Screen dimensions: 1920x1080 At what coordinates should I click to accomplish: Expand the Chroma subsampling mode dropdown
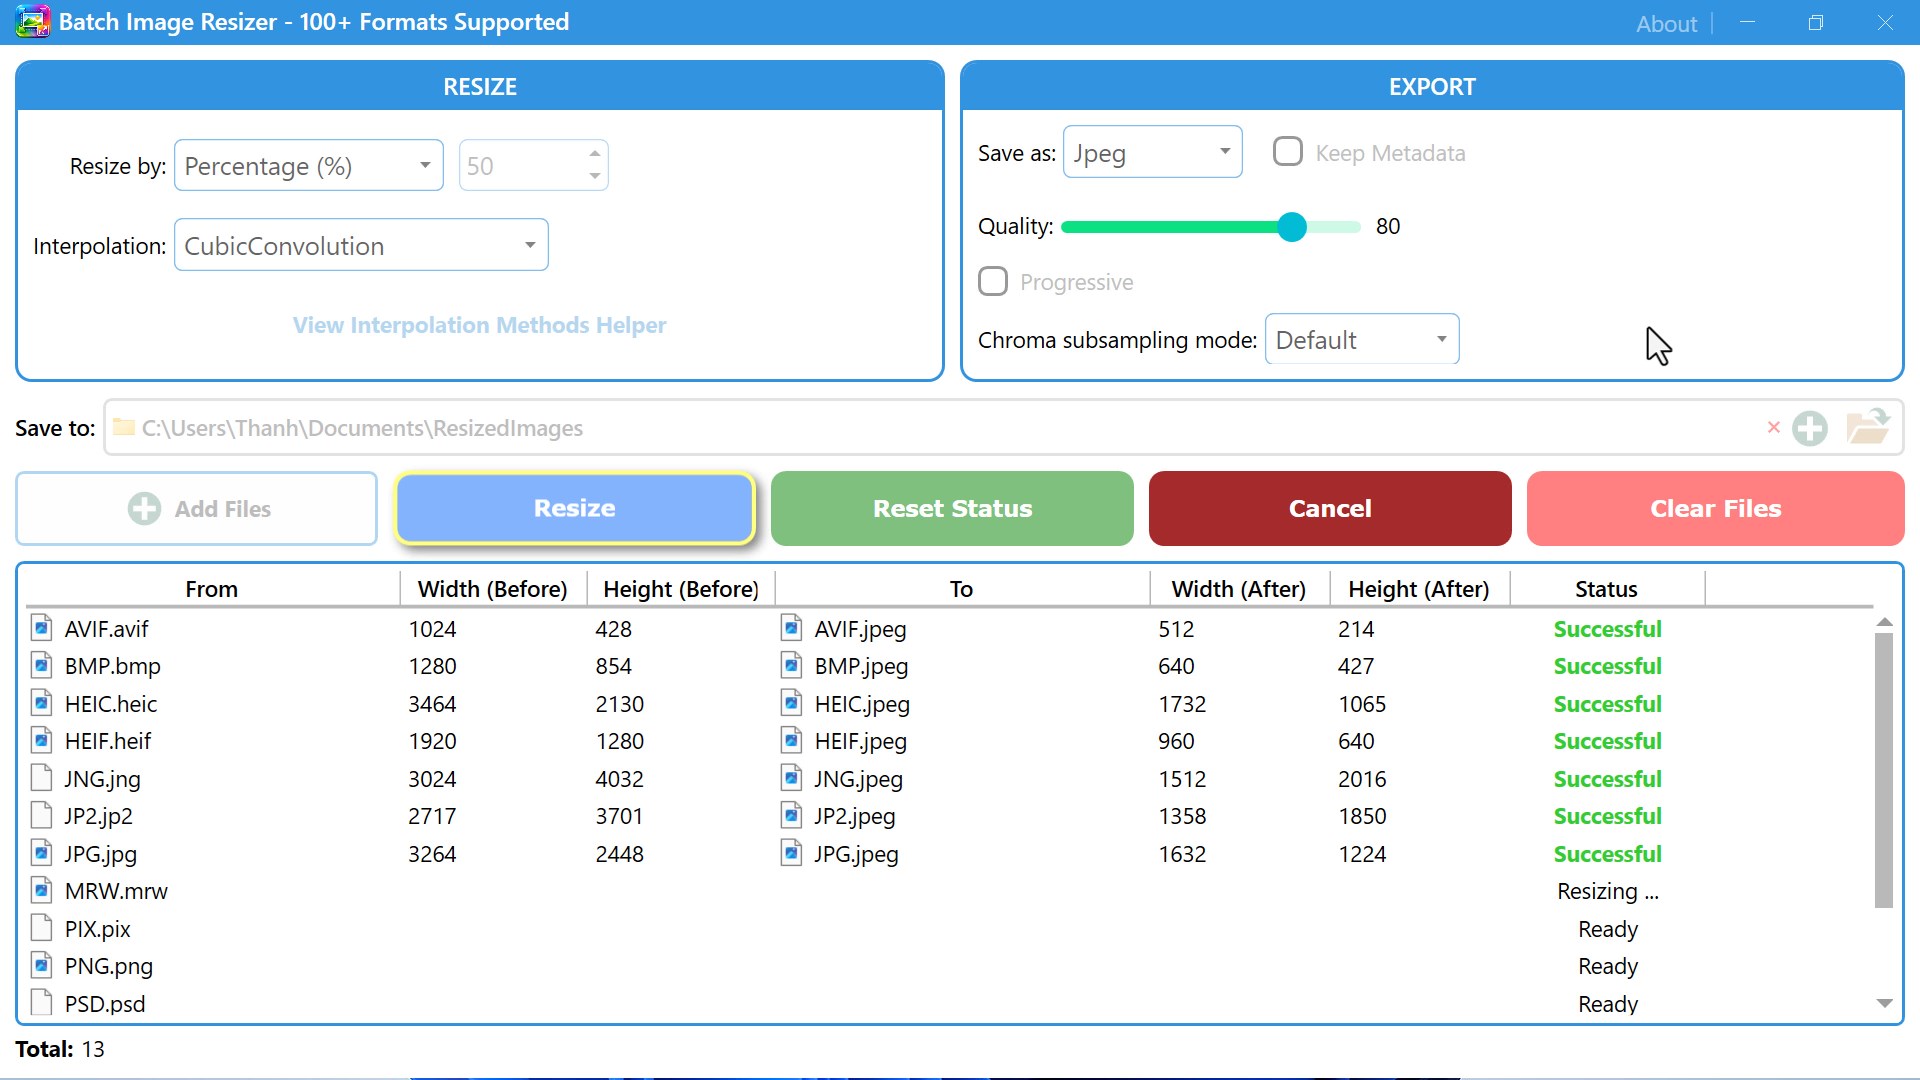1361,340
